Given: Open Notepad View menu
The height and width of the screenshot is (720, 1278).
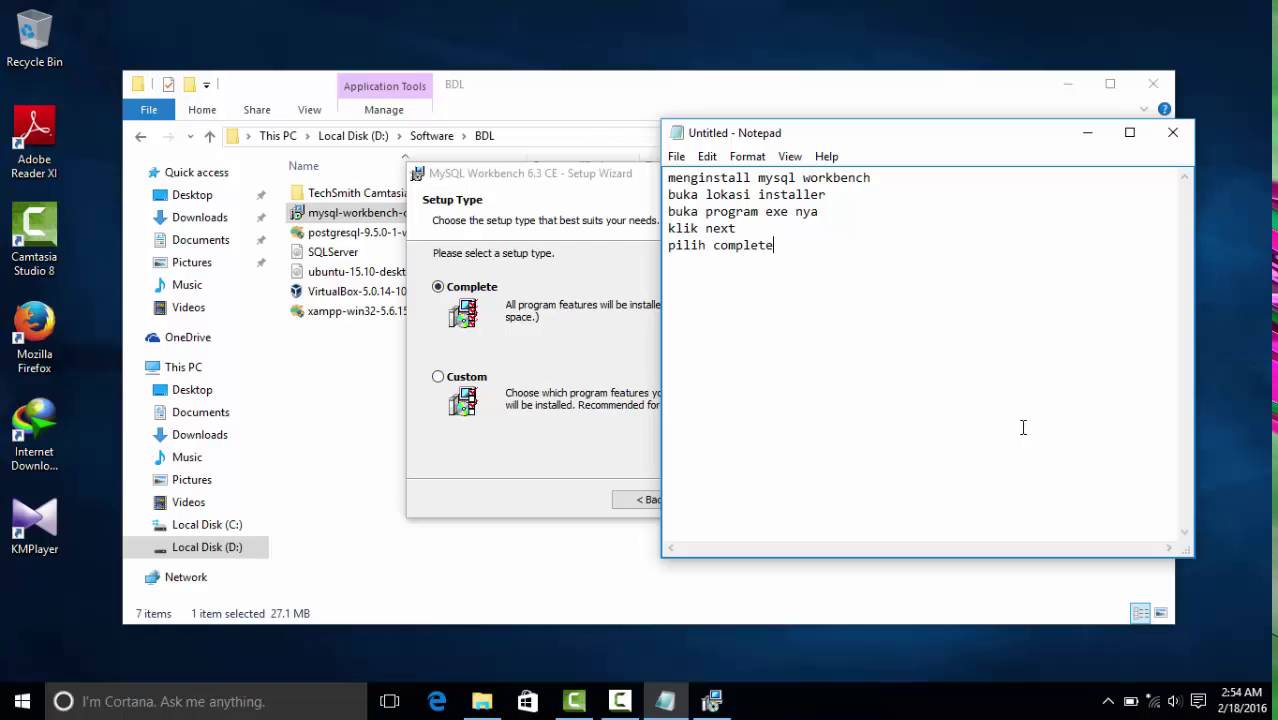Looking at the screenshot, I should [790, 157].
